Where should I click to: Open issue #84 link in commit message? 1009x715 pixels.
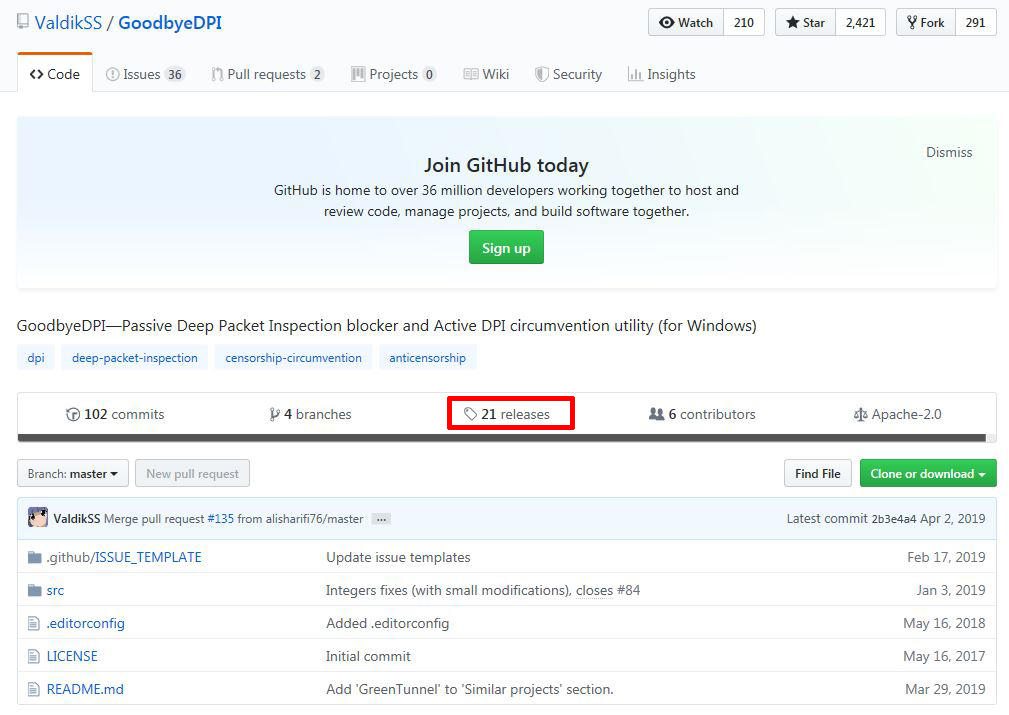tap(629, 590)
